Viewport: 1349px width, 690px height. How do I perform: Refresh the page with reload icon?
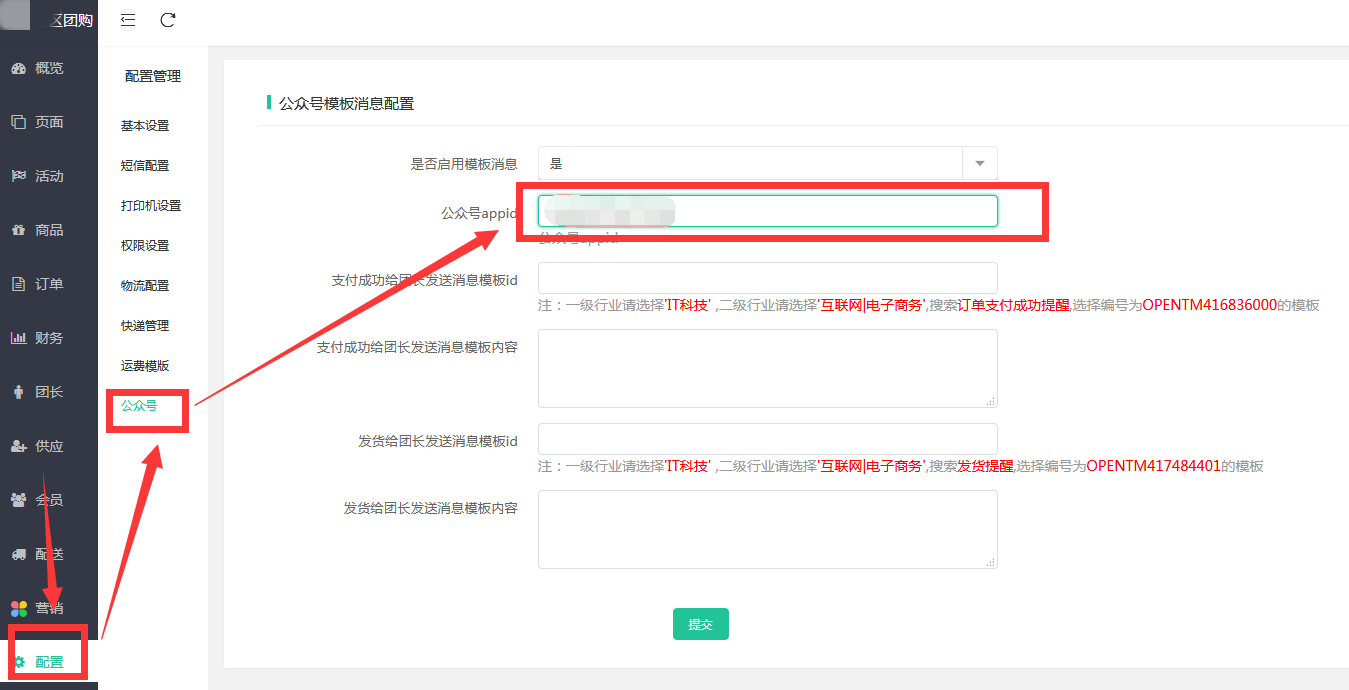point(168,20)
